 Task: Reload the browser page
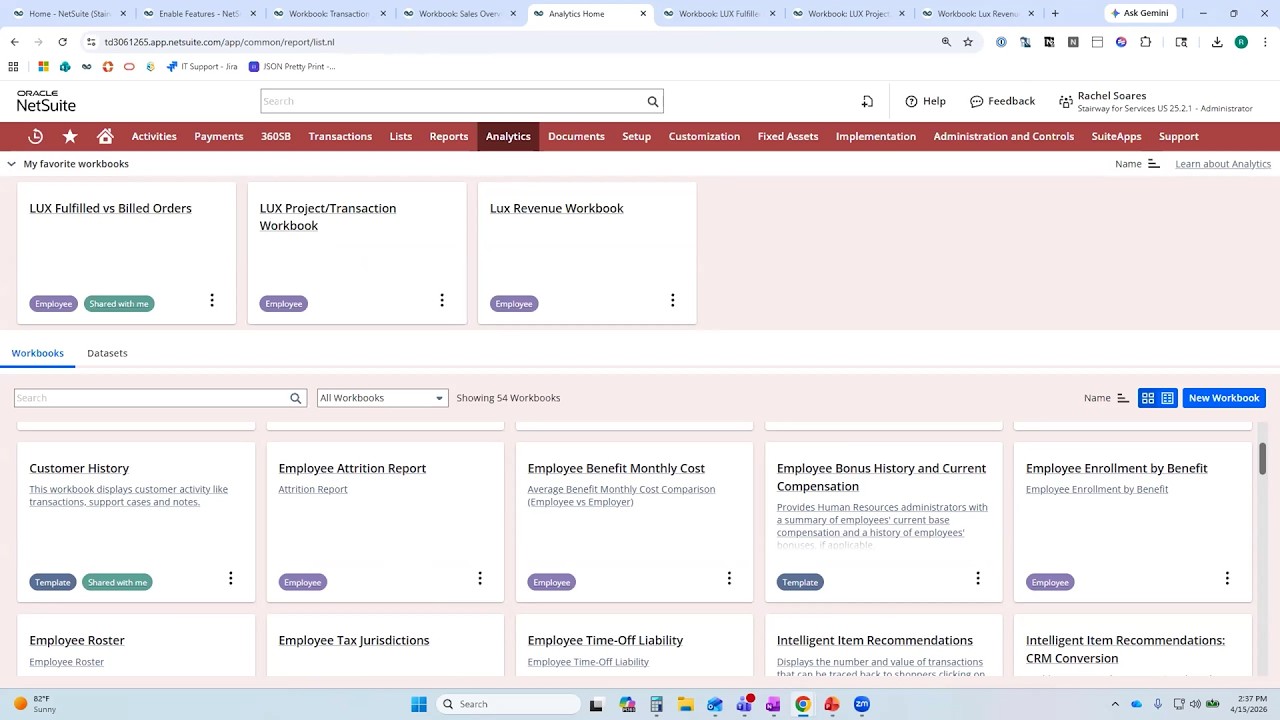pyautogui.click(x=62, y=42)
